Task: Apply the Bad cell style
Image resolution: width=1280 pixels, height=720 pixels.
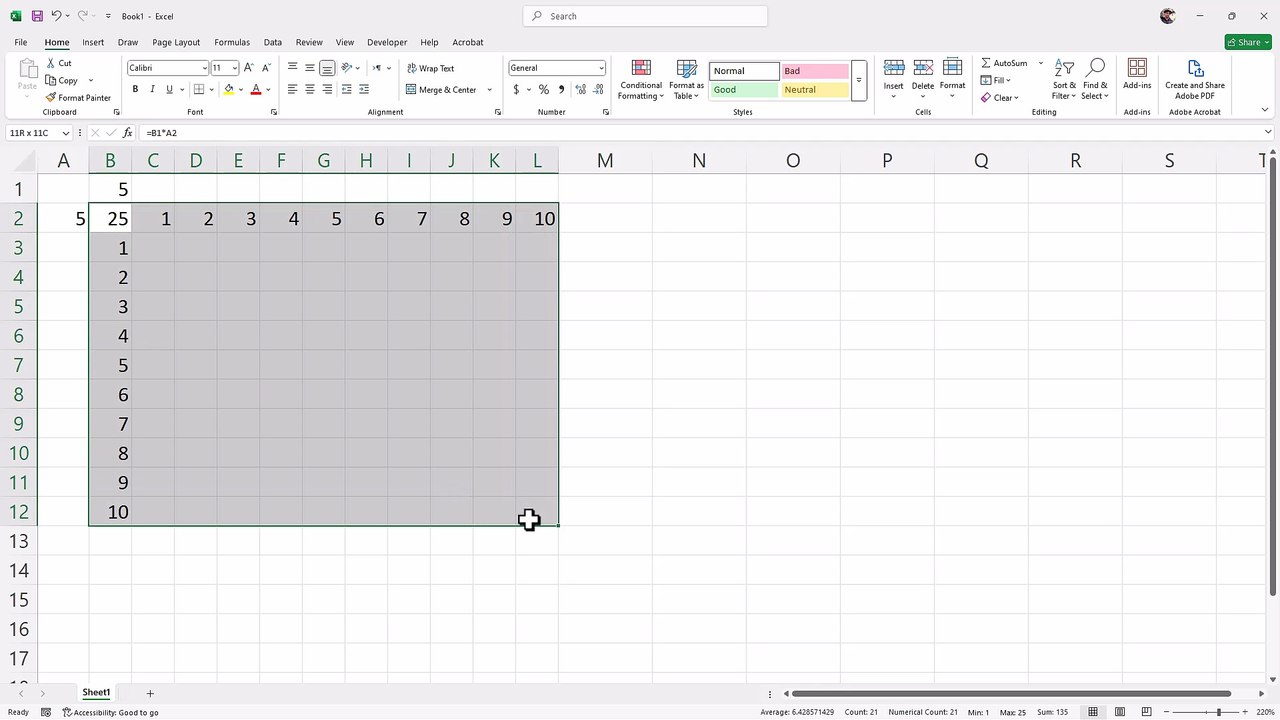Action: pyautogui.click(x=814, y=71)
